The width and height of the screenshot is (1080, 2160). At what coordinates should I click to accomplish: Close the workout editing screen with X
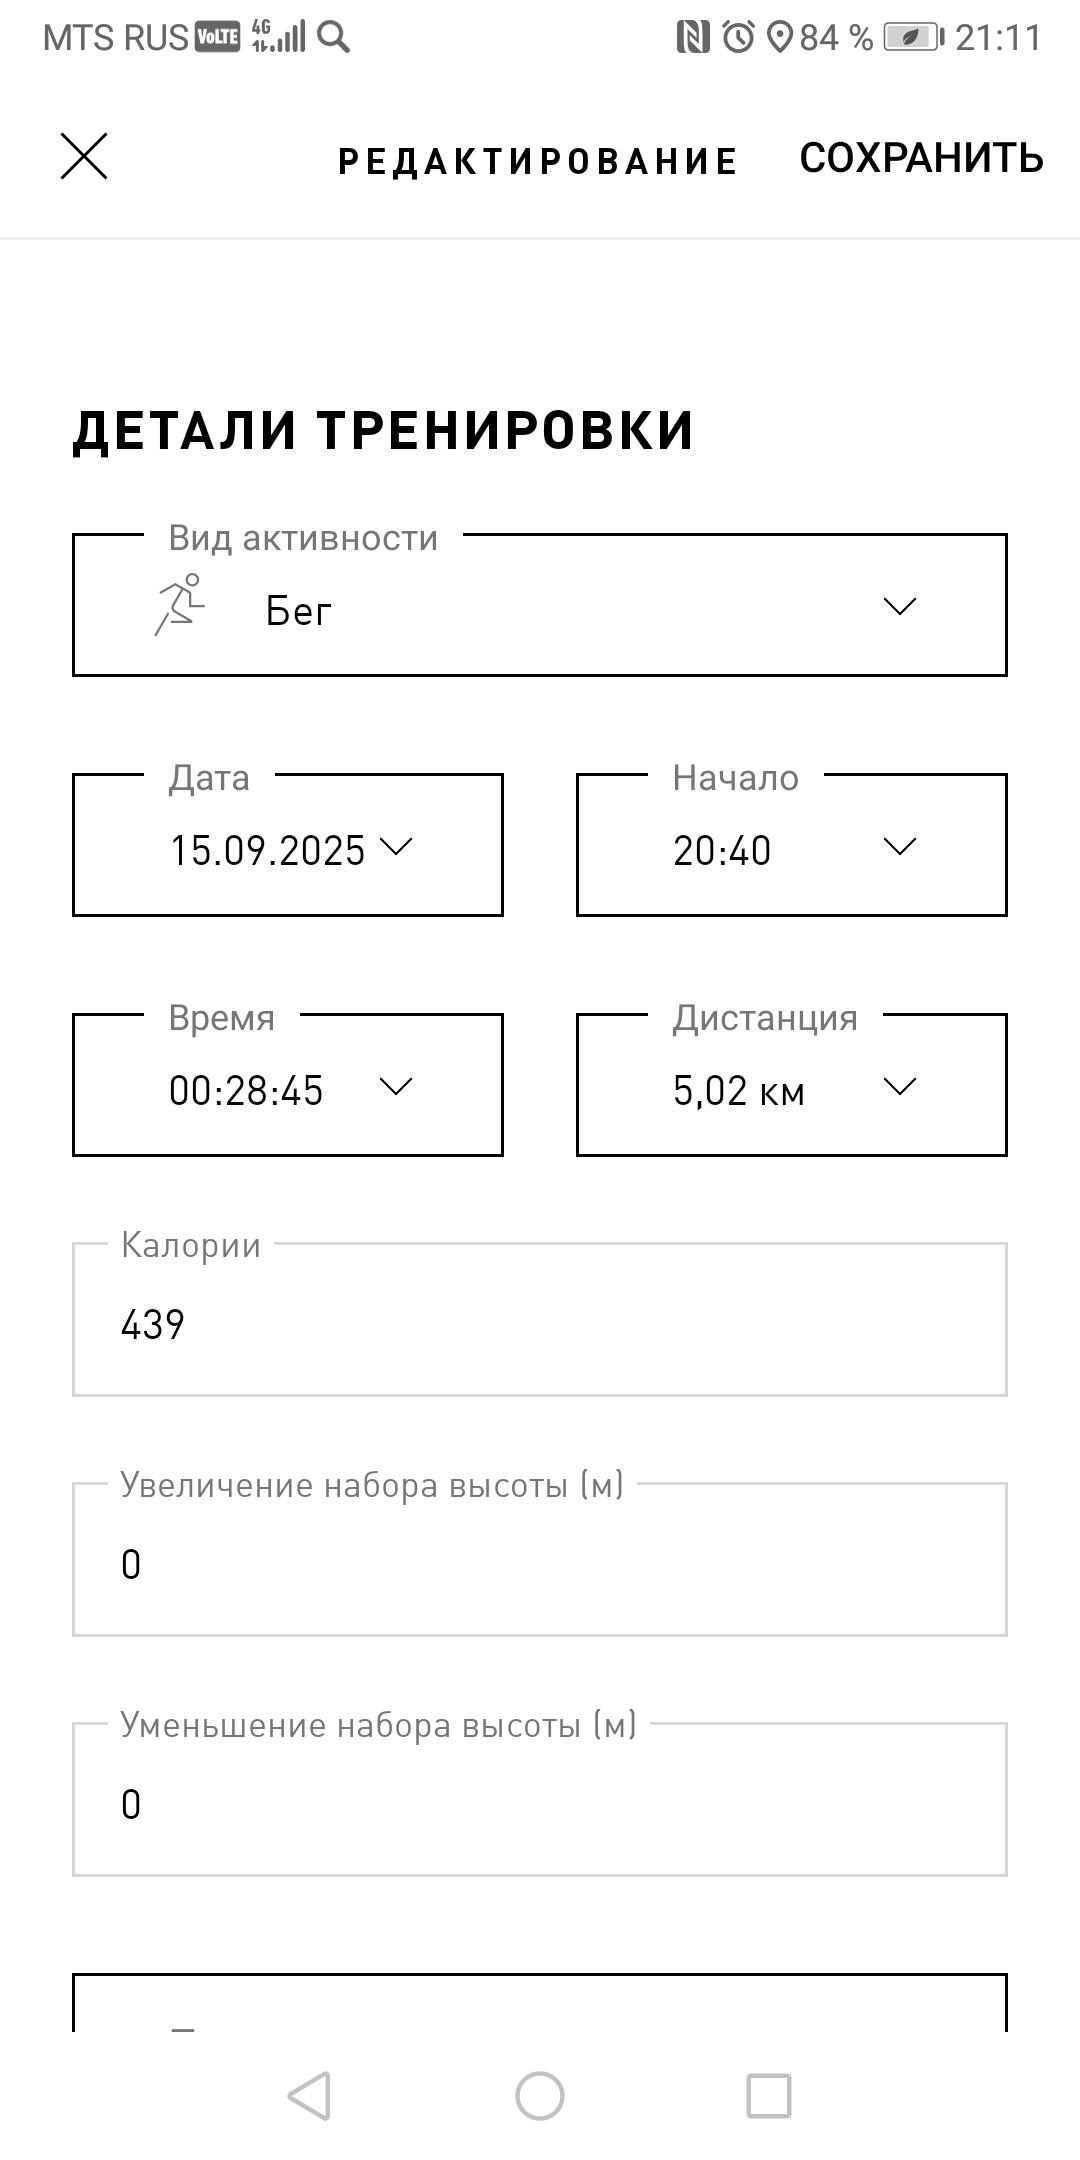[84, 157]
